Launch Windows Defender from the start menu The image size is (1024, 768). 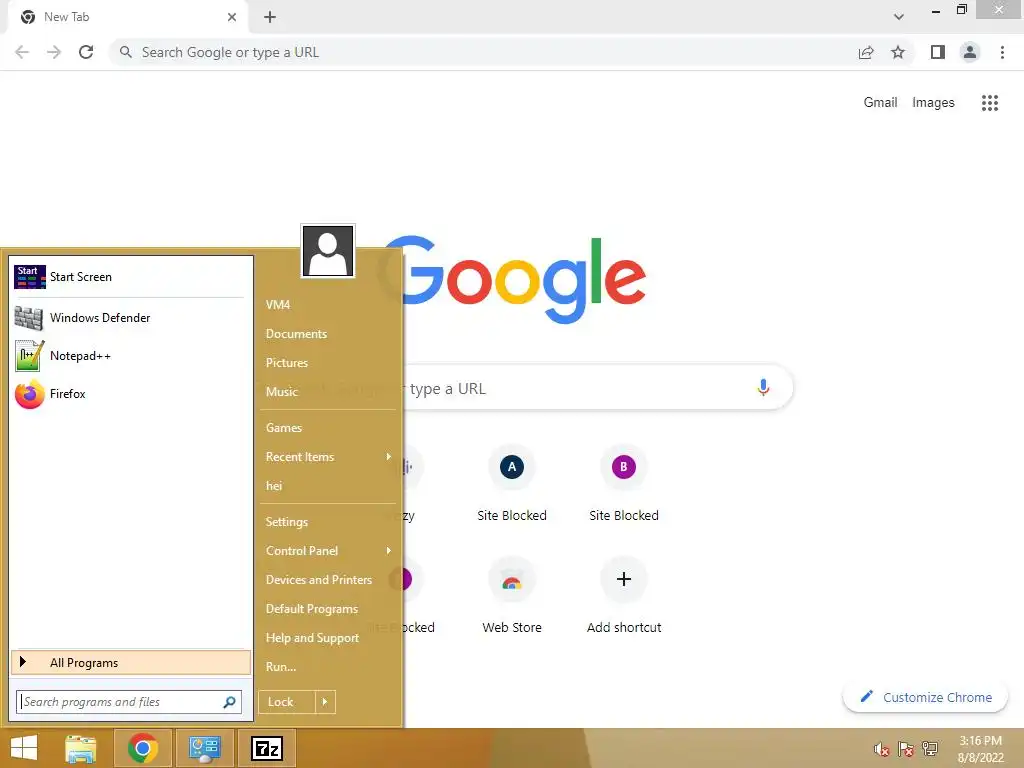click(131, 317)
